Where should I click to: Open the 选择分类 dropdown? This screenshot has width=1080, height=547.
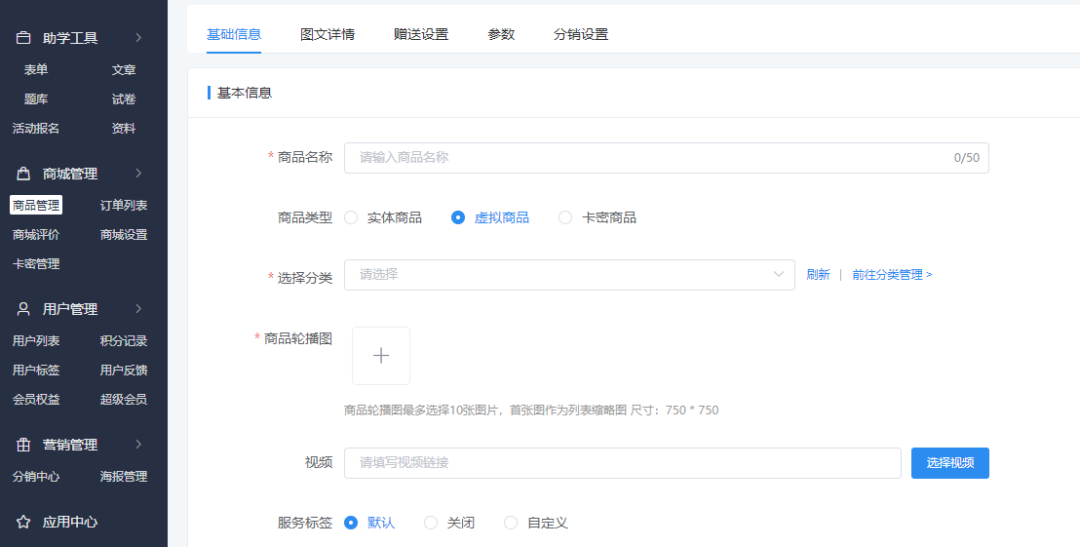coord(569,275)
